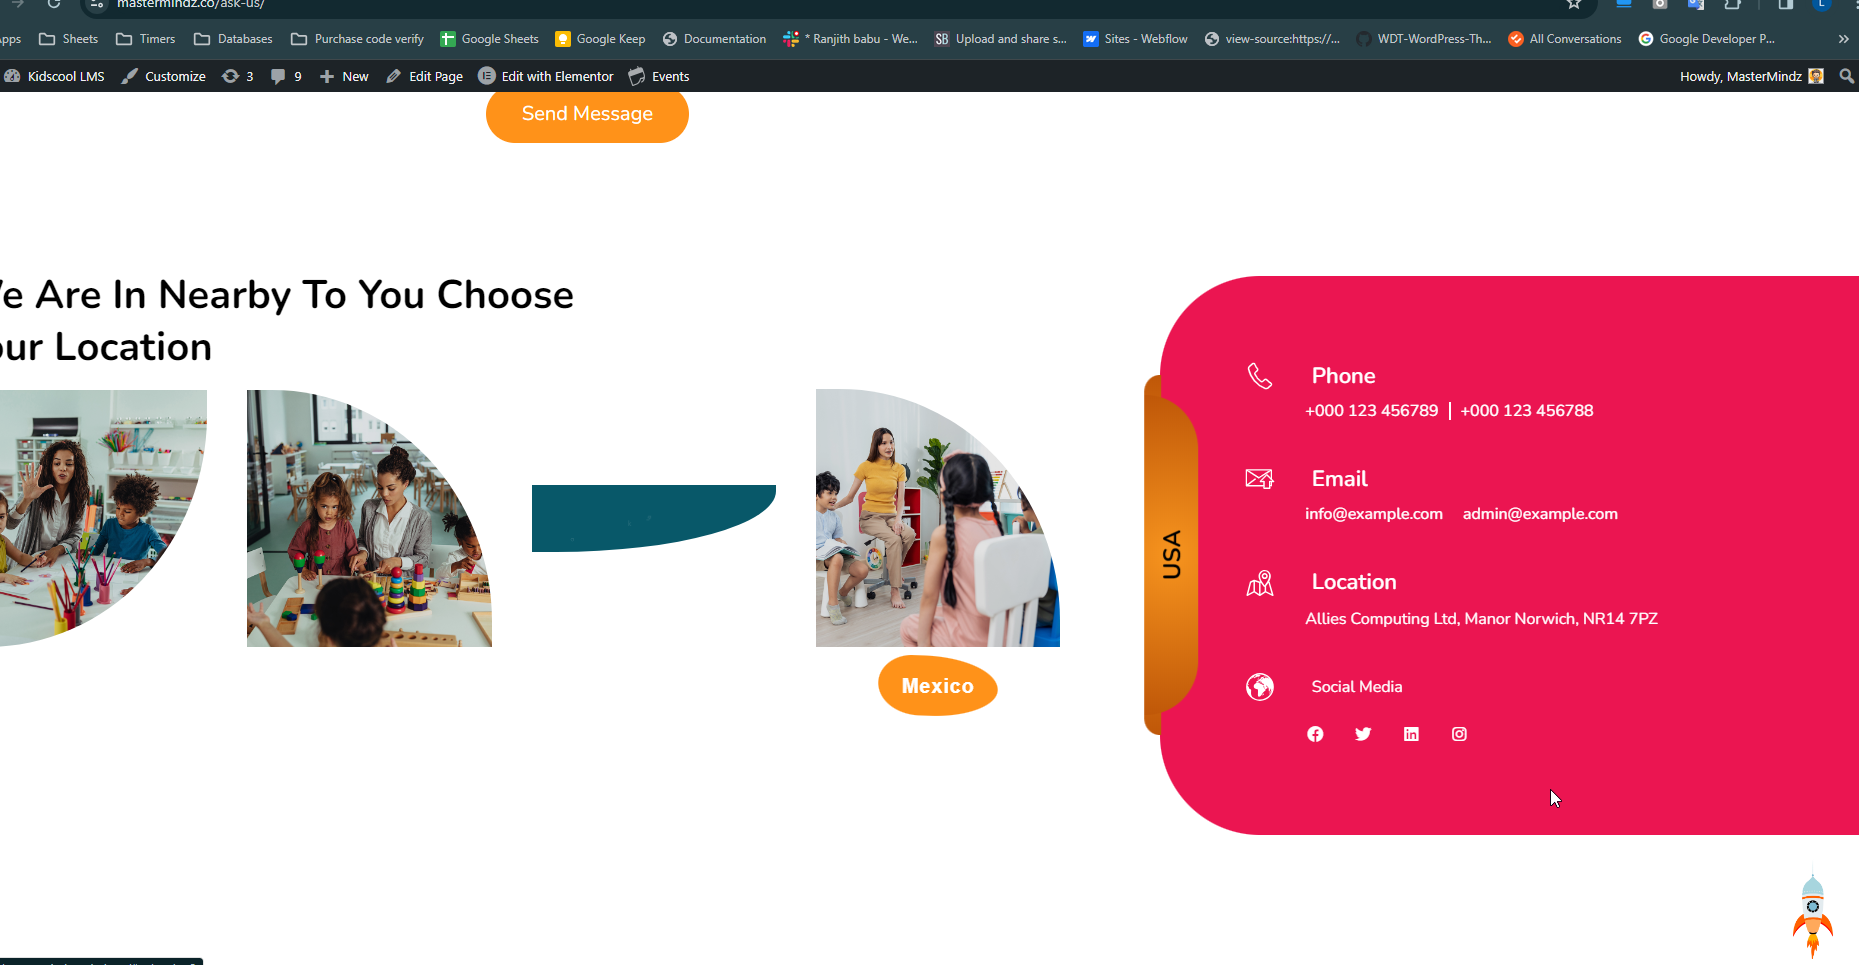Viewport: 1859px width, 965px height.
Task: Click the Facebook social icon
Action: [1315, 734]
